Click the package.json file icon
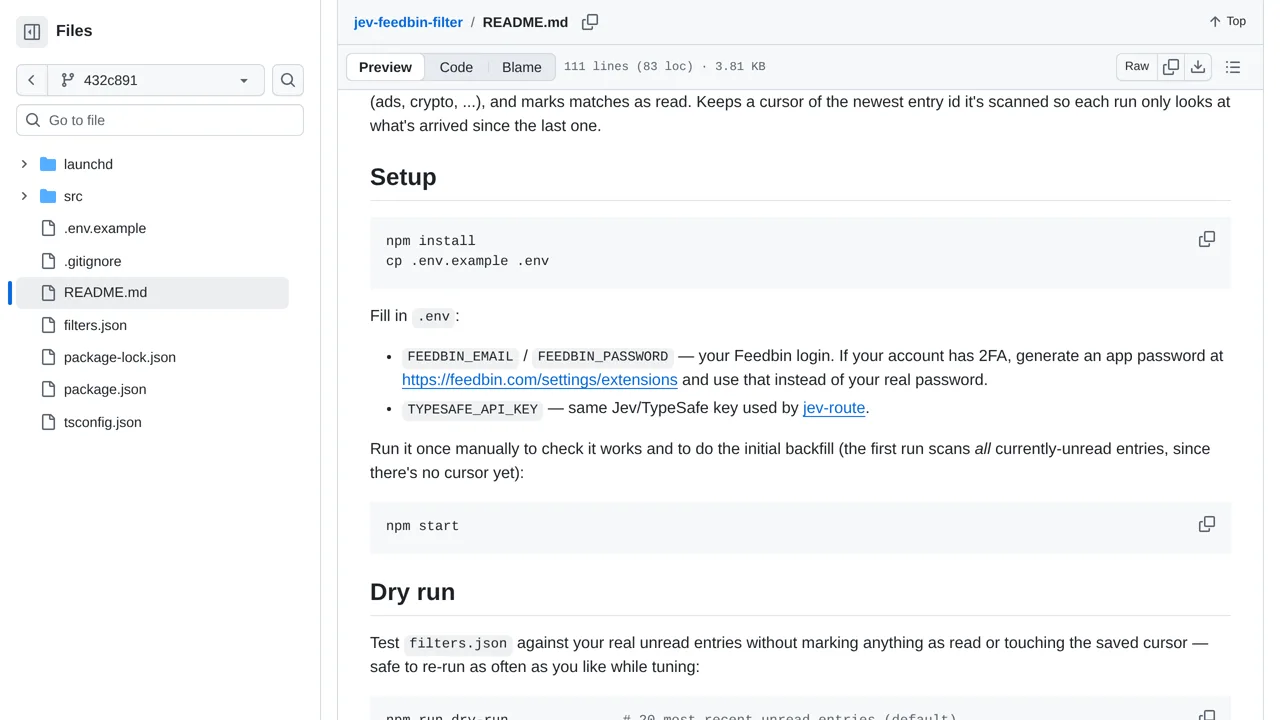The image size is (1280, 720). click(48, 389)
